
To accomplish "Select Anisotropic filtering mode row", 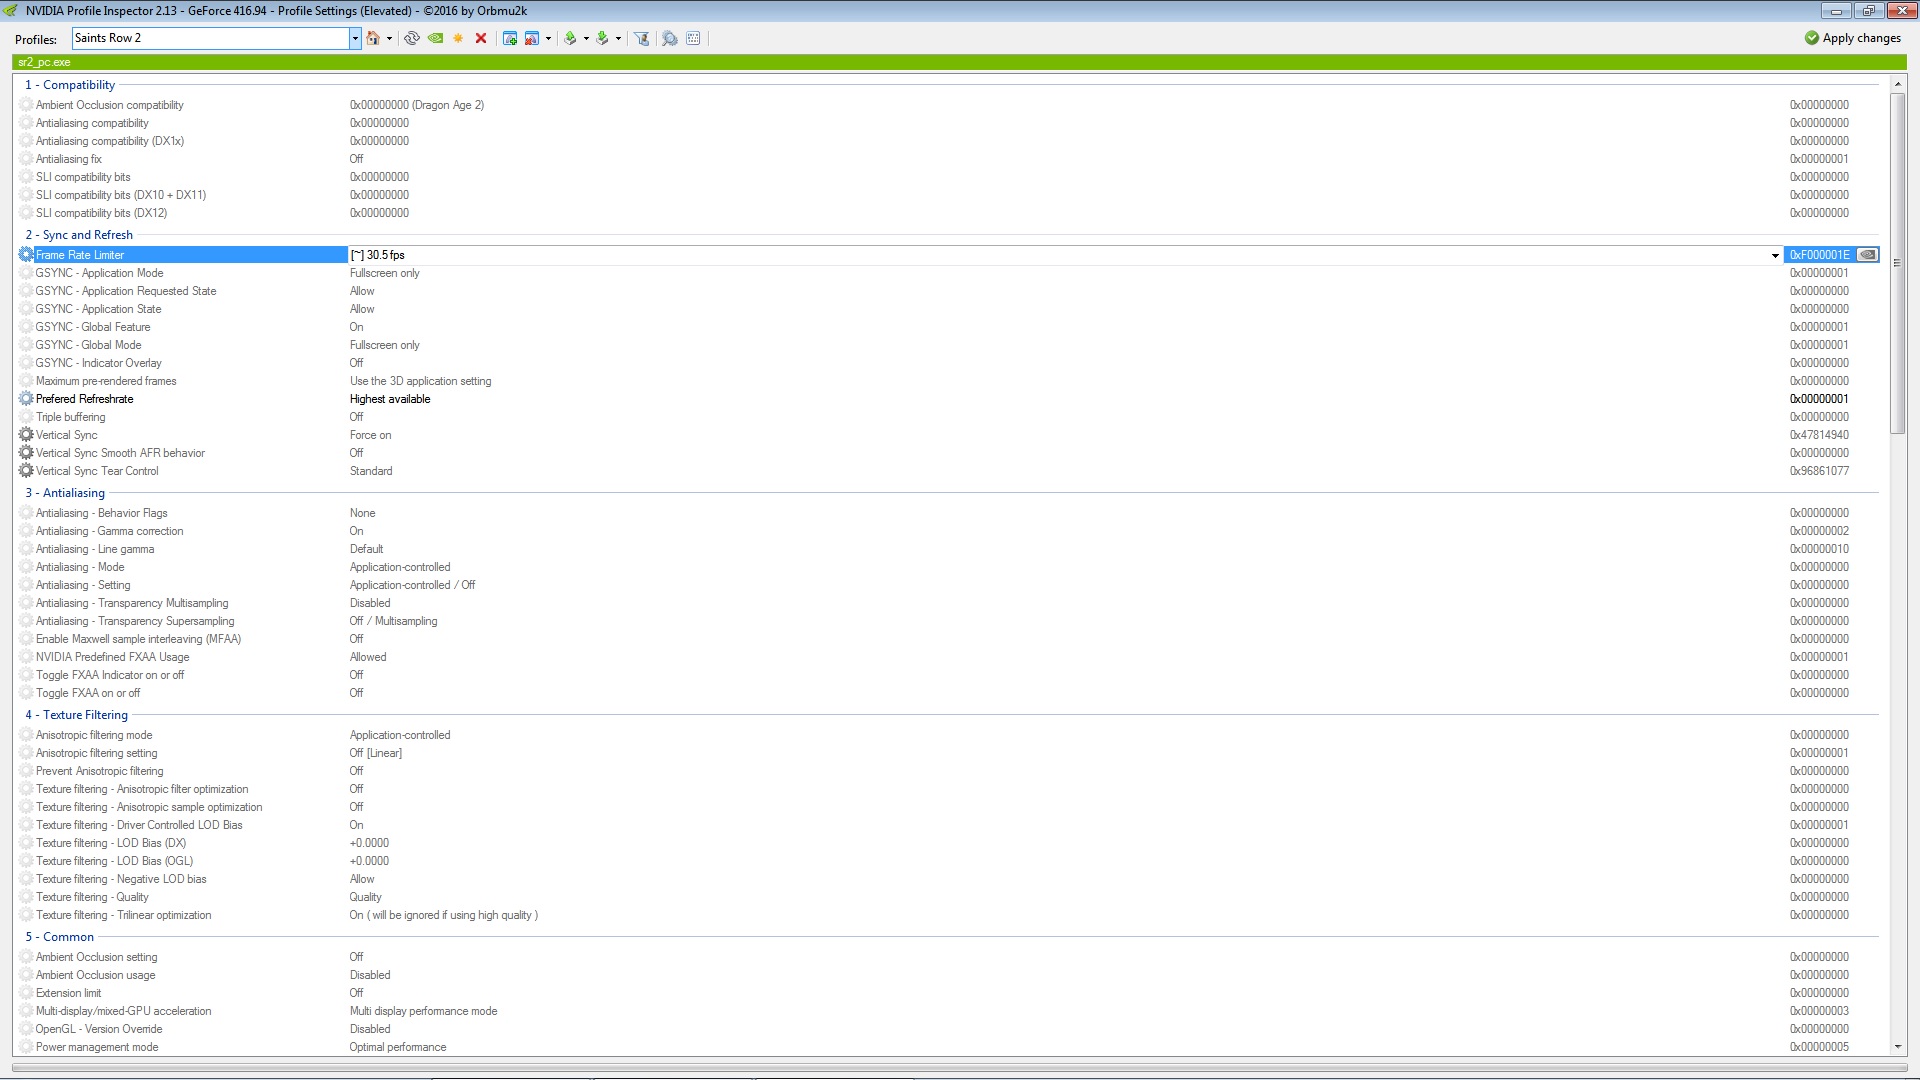I will pos(949,735).
